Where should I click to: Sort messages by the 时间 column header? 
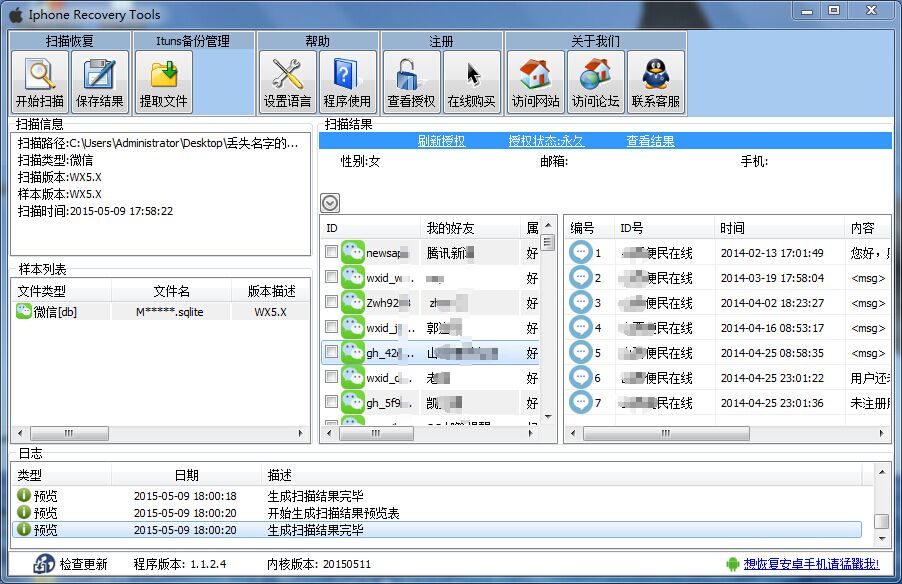pyautogui.click(x=779, y=228)
